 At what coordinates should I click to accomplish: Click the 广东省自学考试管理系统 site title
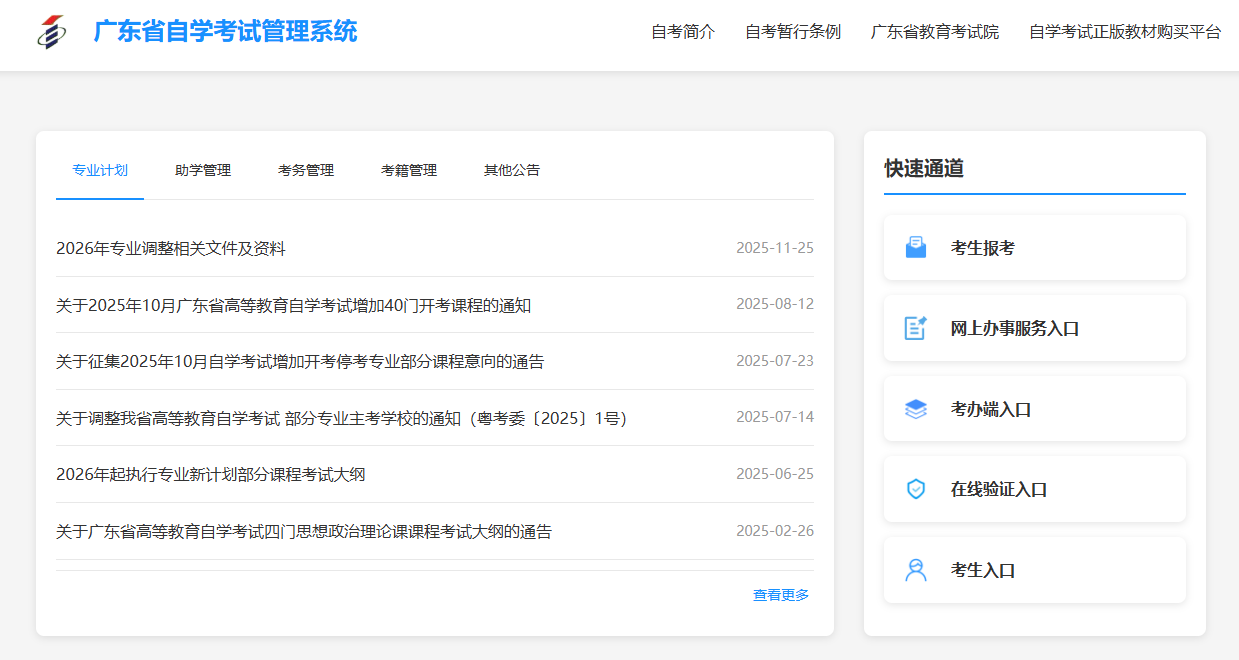click(225, 32)
